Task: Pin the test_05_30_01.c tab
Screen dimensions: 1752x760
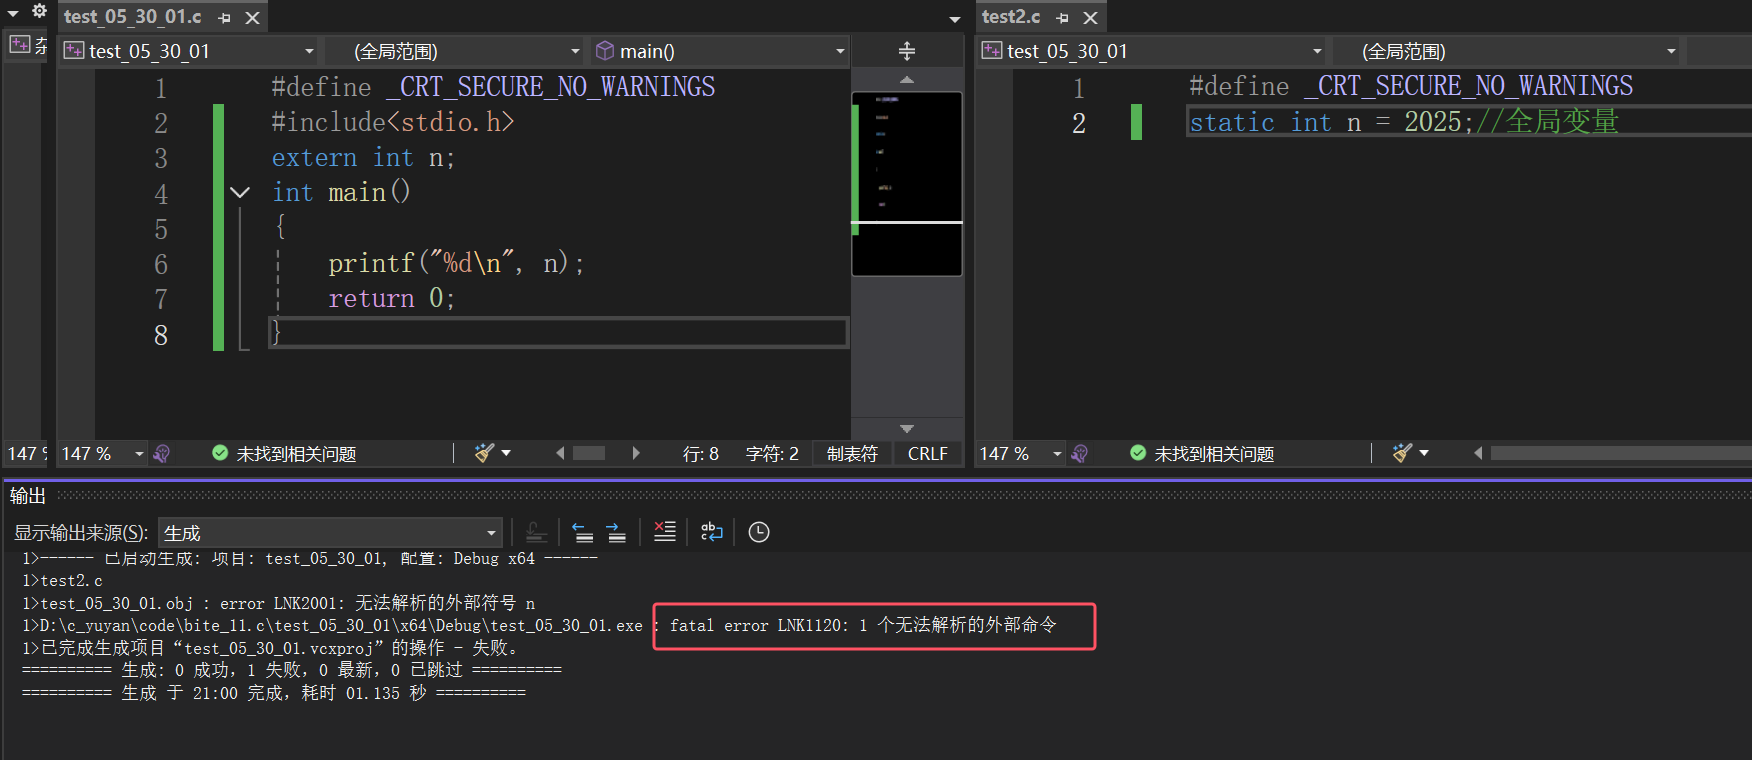Action: (225, 18)
